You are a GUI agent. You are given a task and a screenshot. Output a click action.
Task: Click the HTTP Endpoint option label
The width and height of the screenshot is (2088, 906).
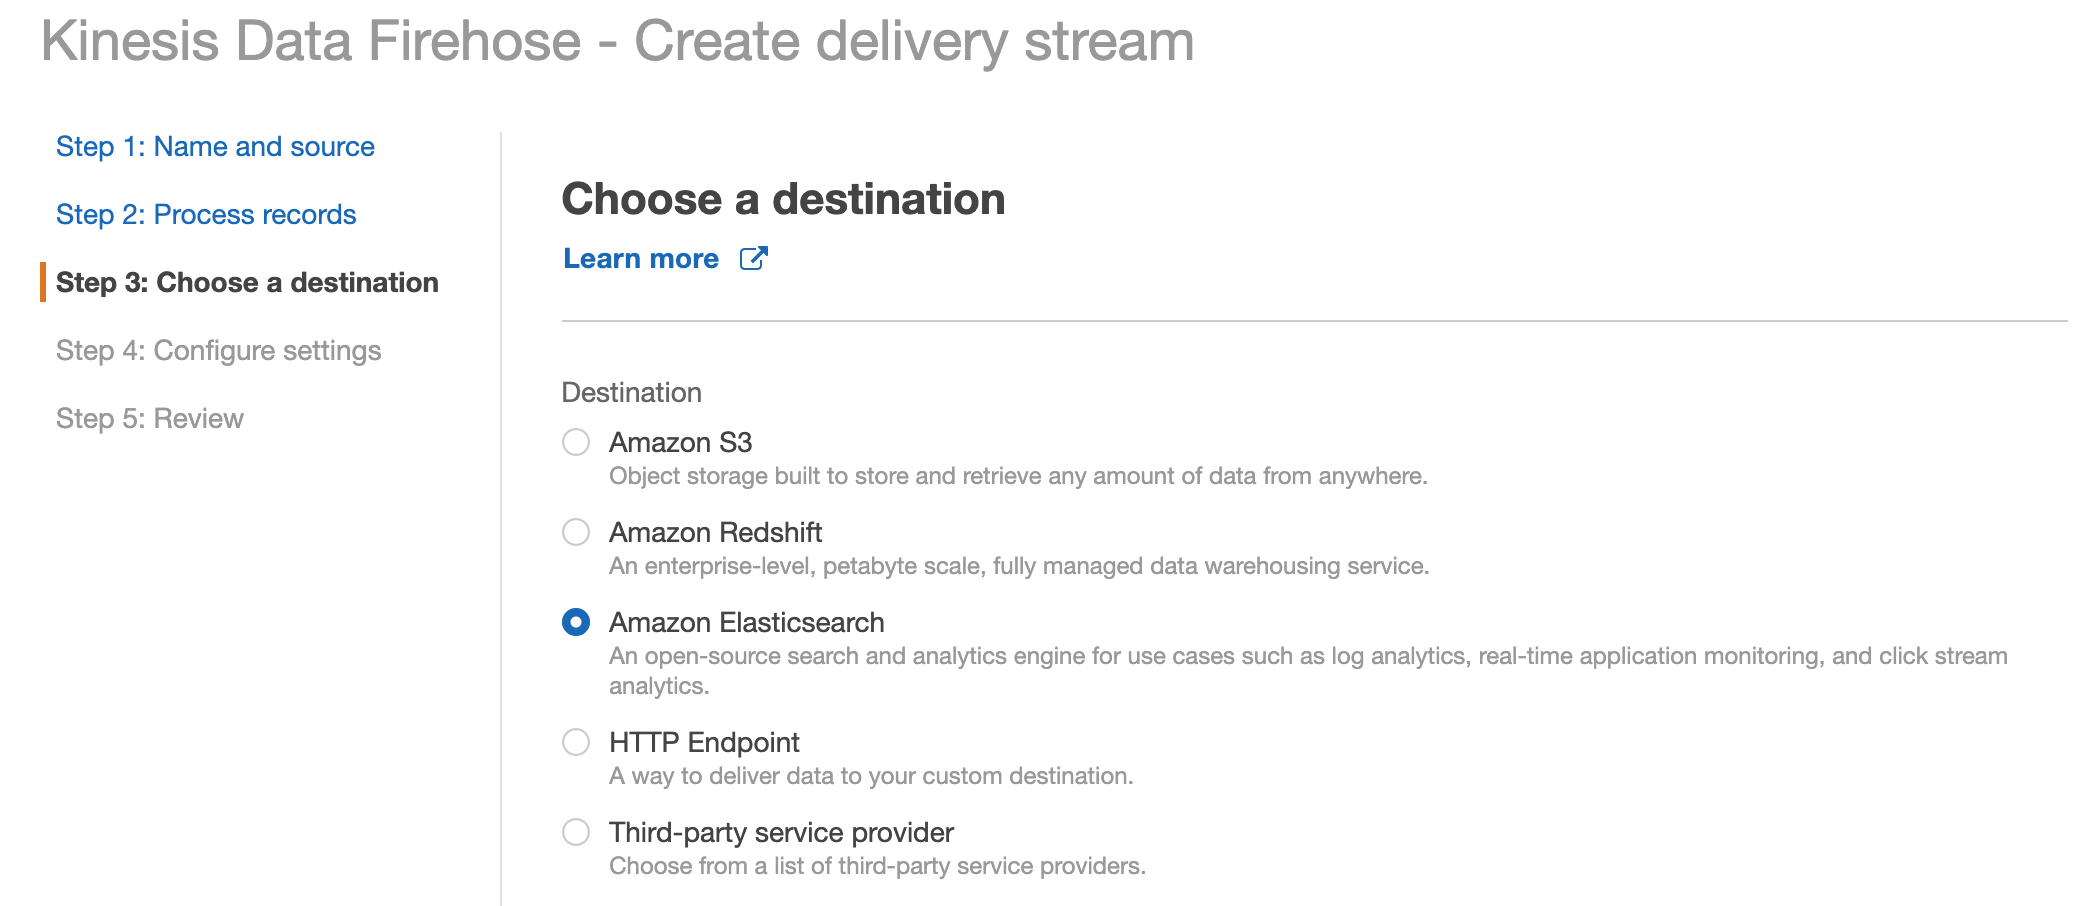[704, 742]
